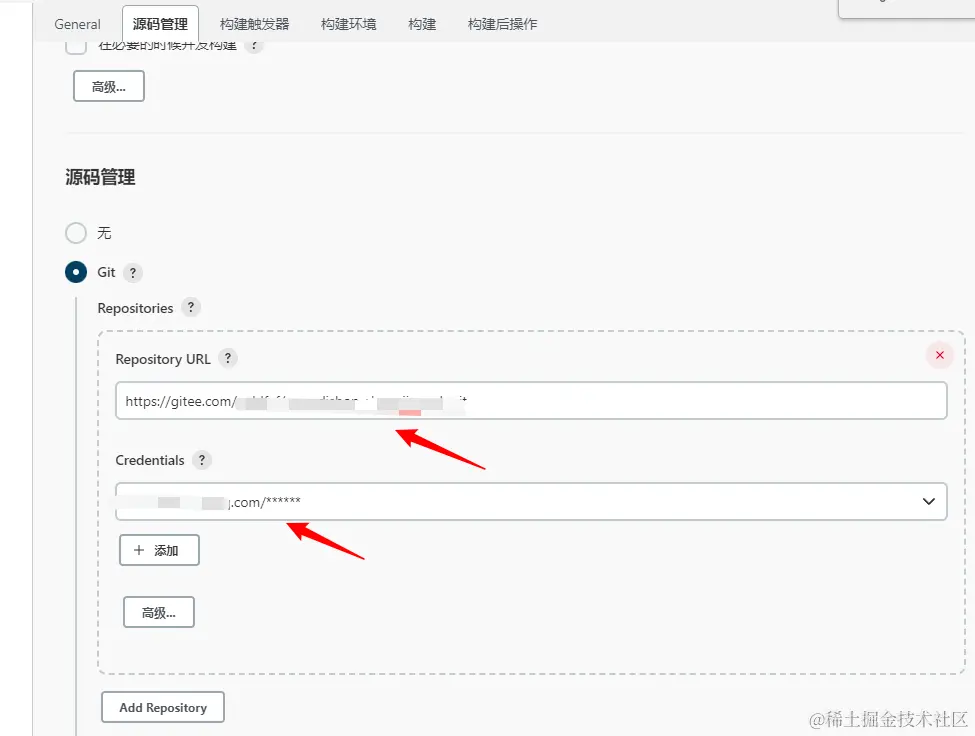Focus the Repository URL input field
The width and height of the screenshot is (975, 736).
(531, 401)
